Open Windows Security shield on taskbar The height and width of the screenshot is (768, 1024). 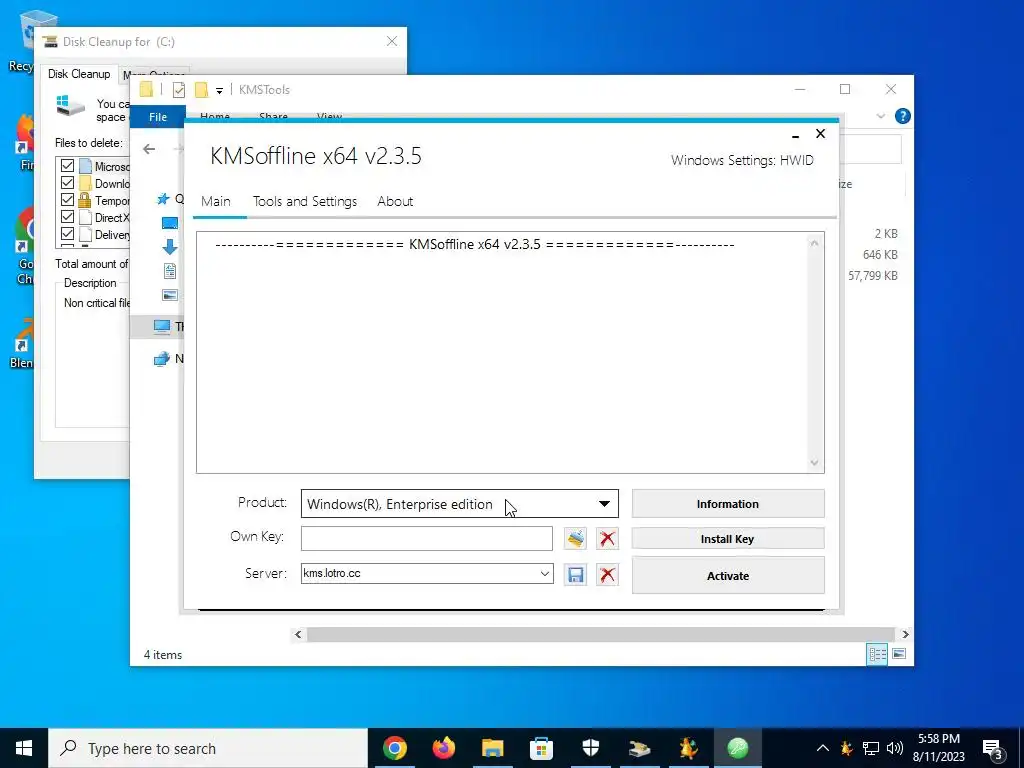tap(590, 748)
